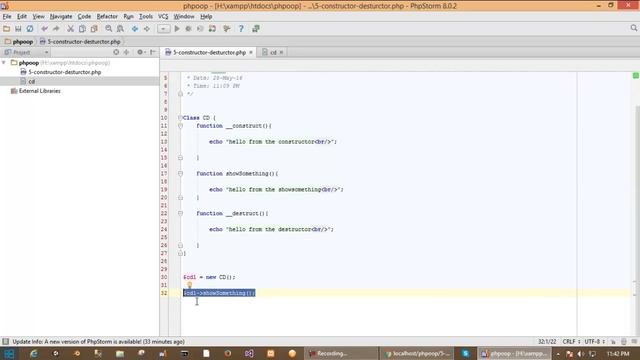640x360 pixels.
Task: Open the File menu
Action: pyautogui.click(x=7, y=16)
